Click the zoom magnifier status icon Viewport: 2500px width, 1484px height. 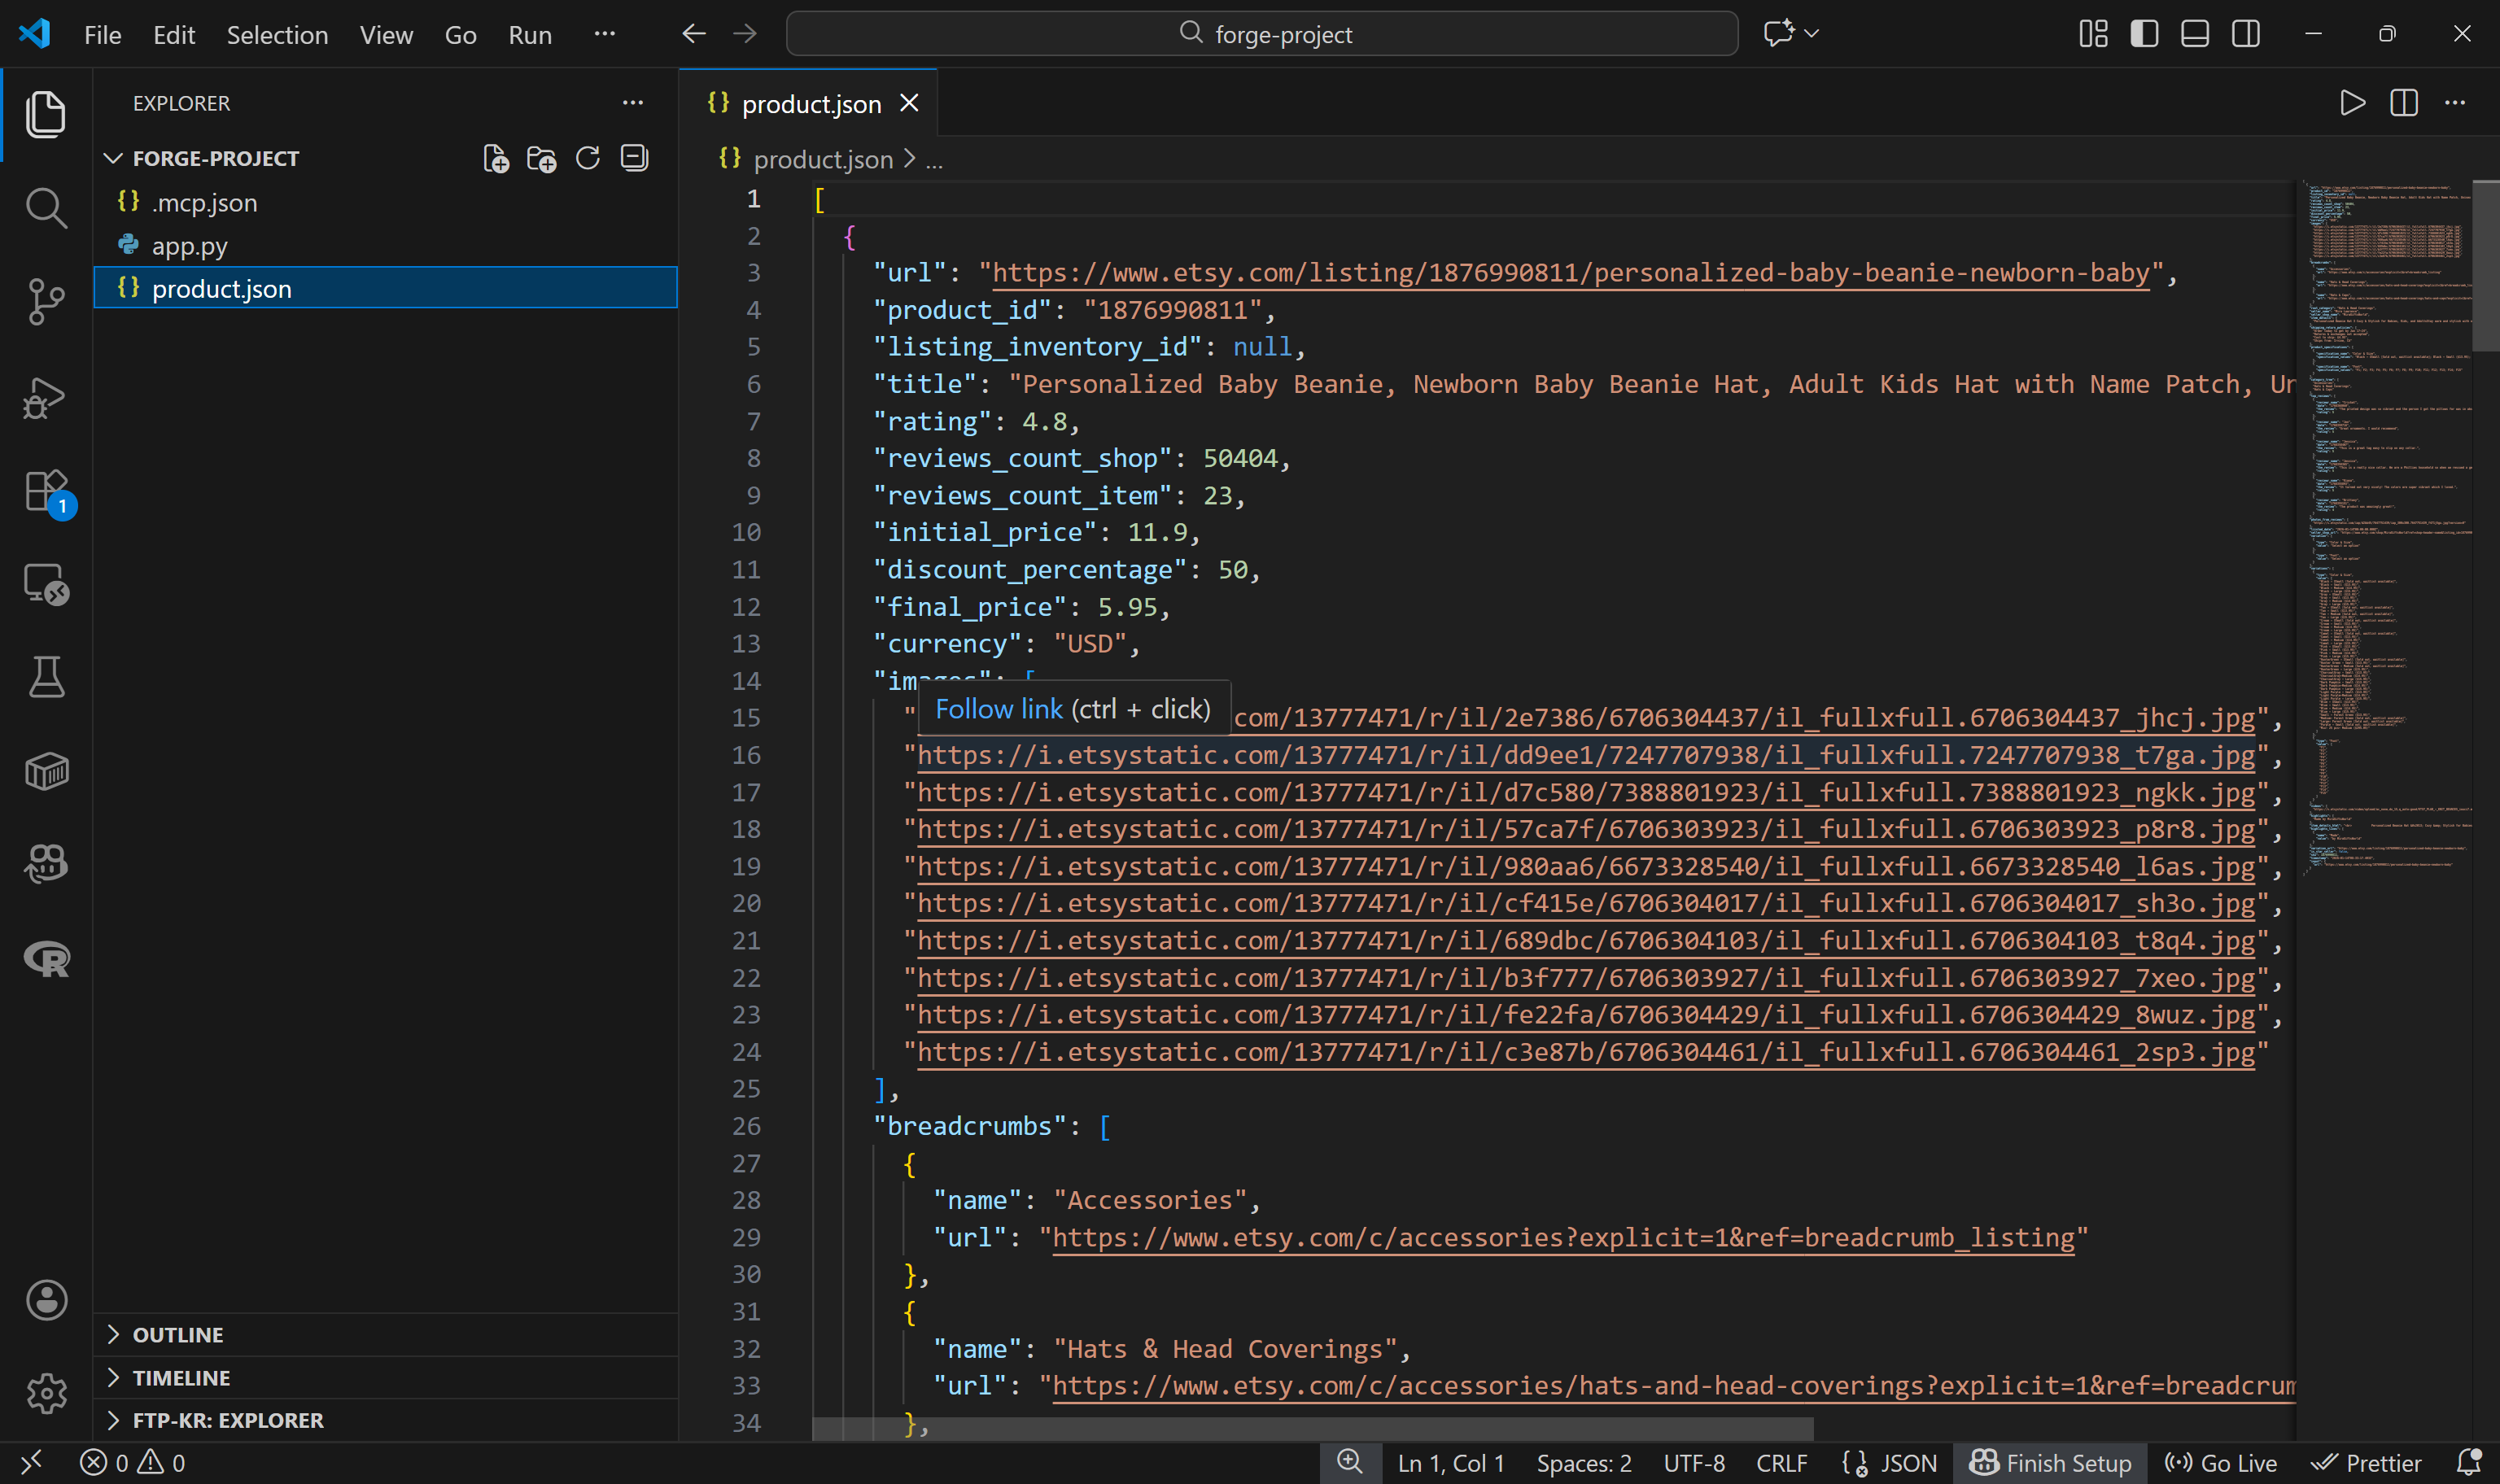[1351, 1463]
